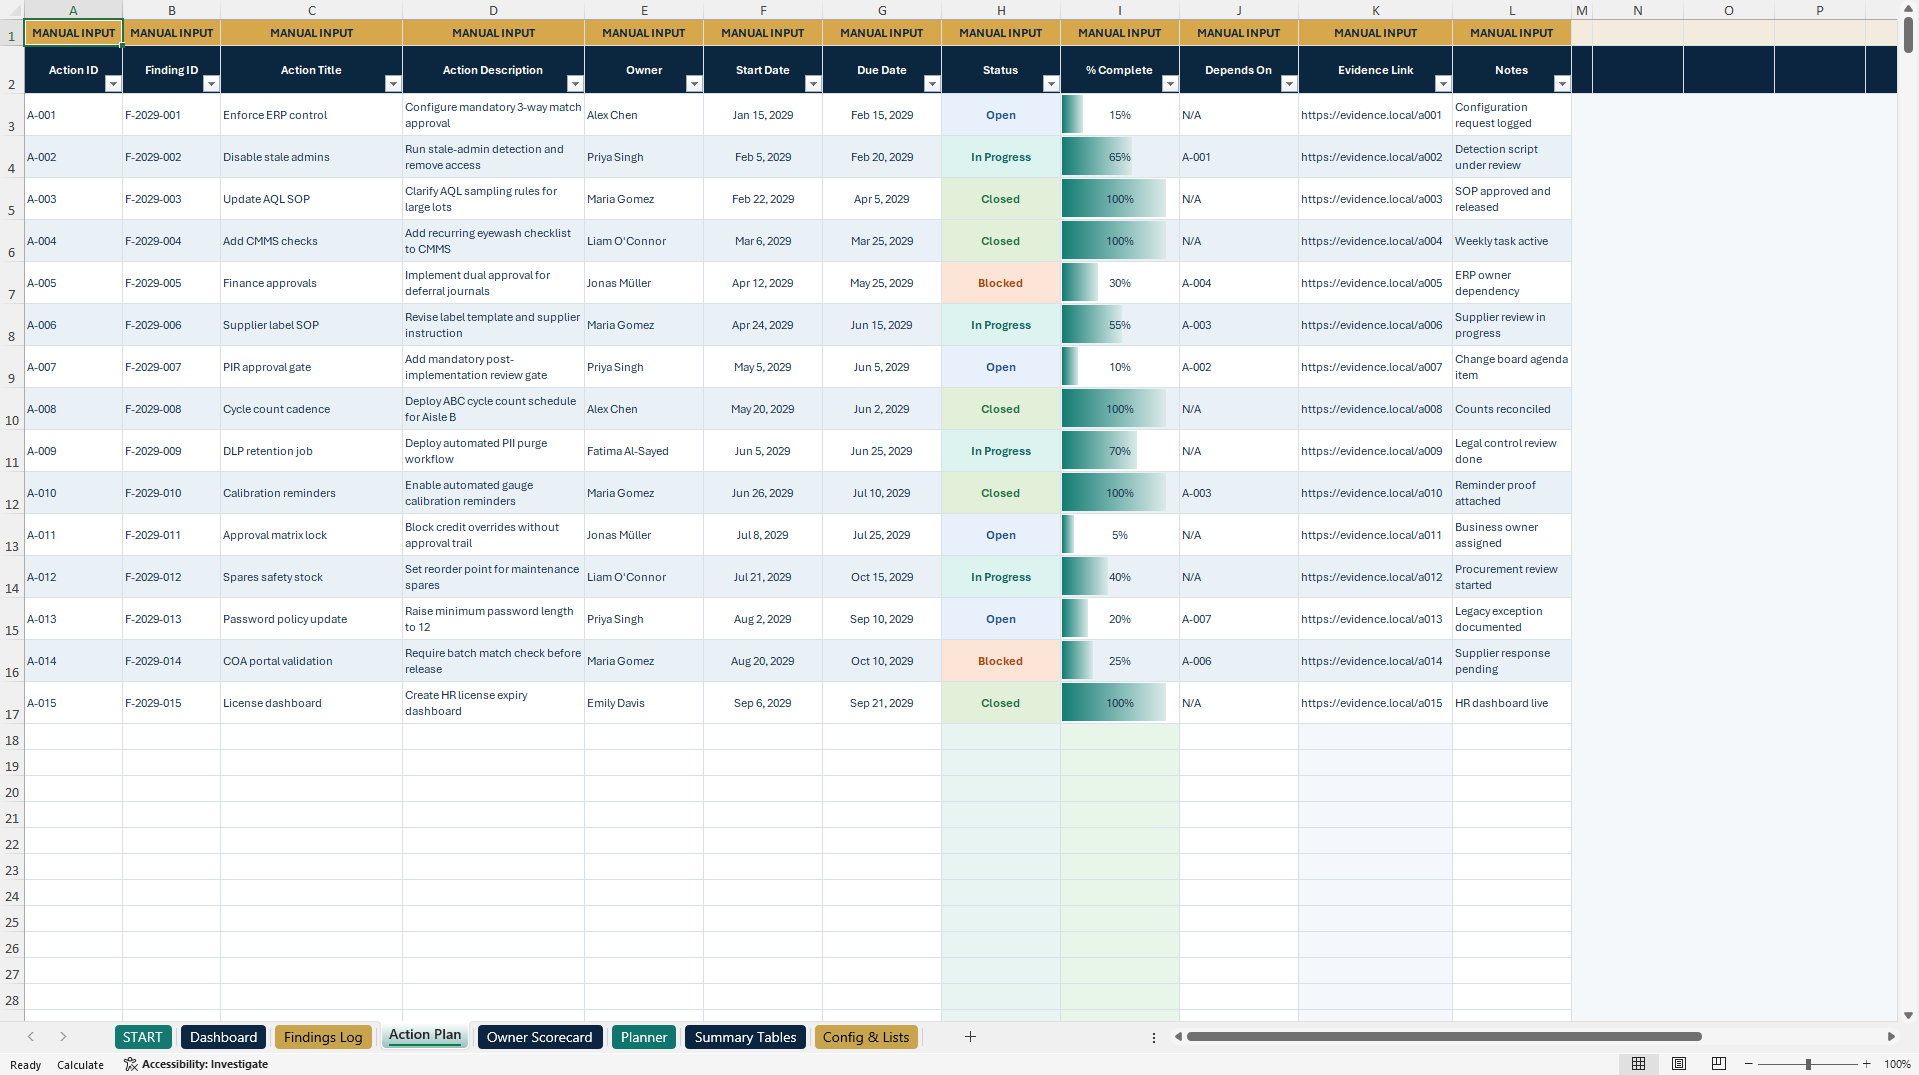
Task: Select the 70% complete cell
Action: [1120, 451]
